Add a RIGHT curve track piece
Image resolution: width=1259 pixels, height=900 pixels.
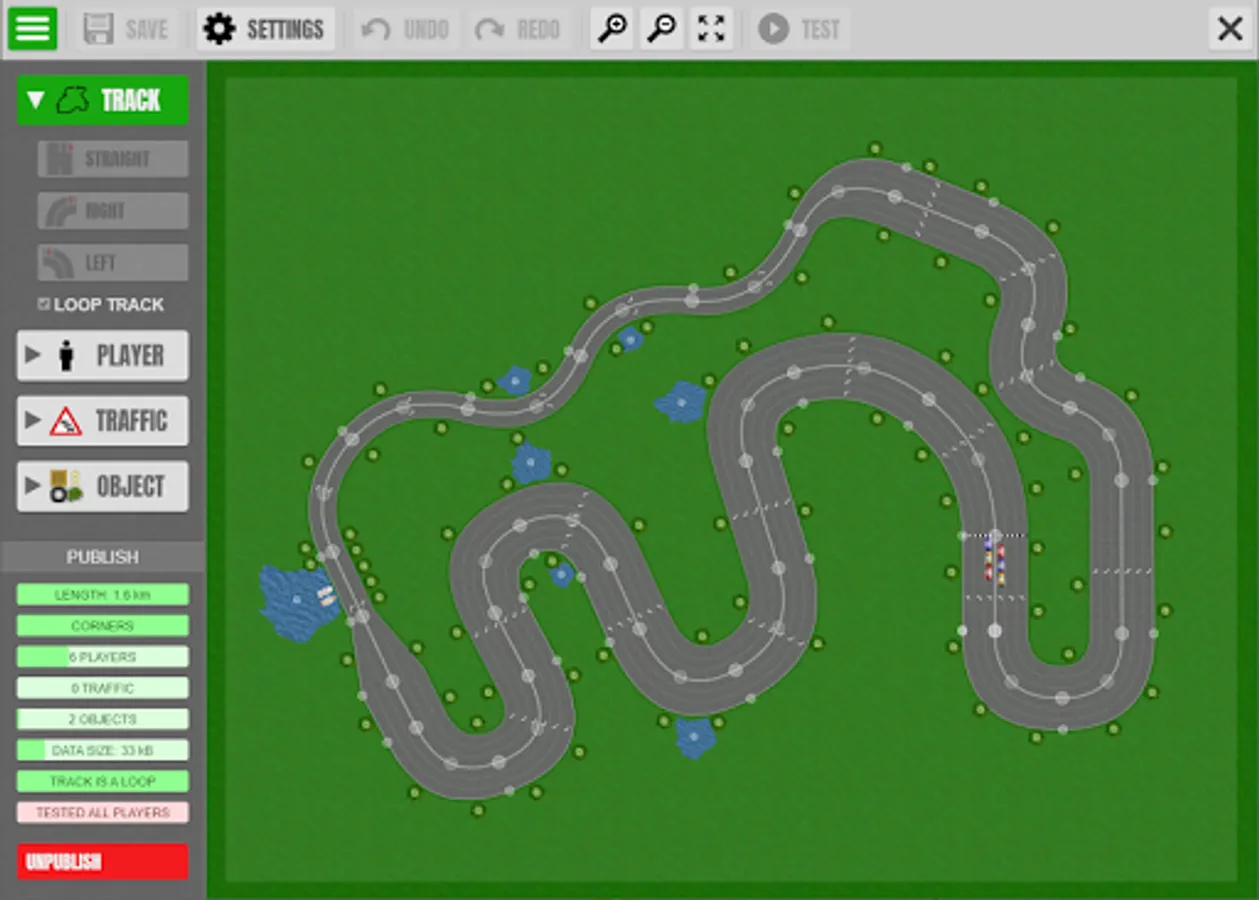pos(113,211)
